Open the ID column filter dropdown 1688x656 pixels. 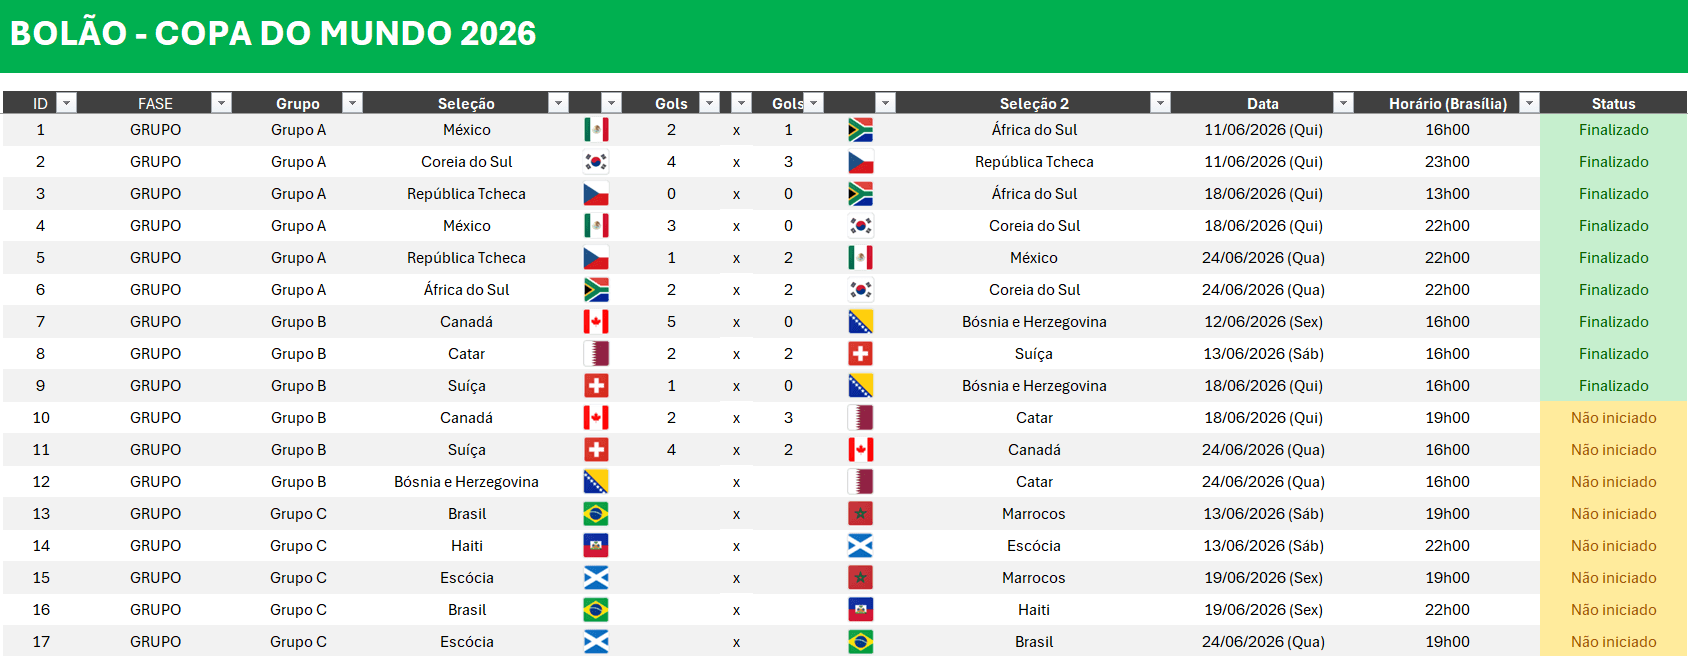click(x=66, y=103)
